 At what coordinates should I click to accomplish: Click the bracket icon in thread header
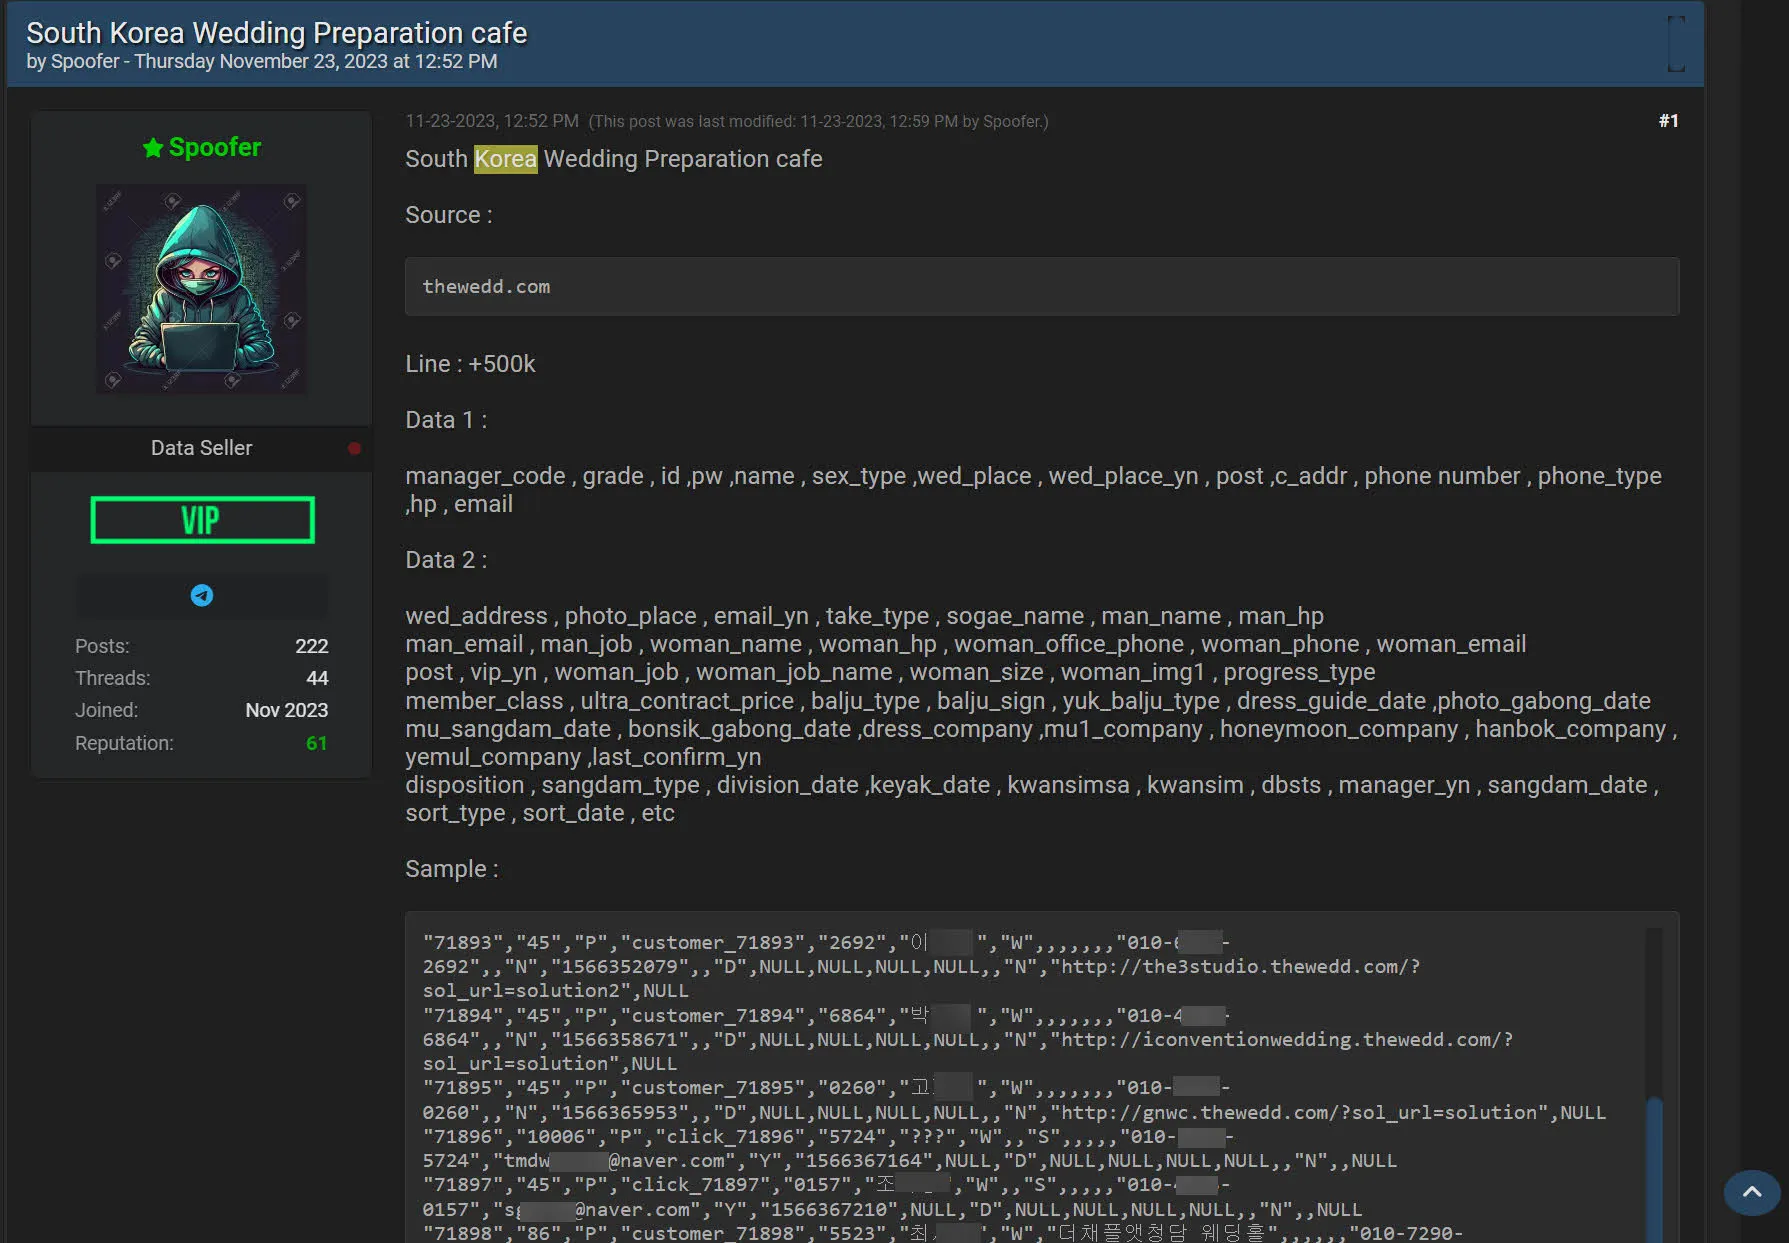tap(1676, 44)
